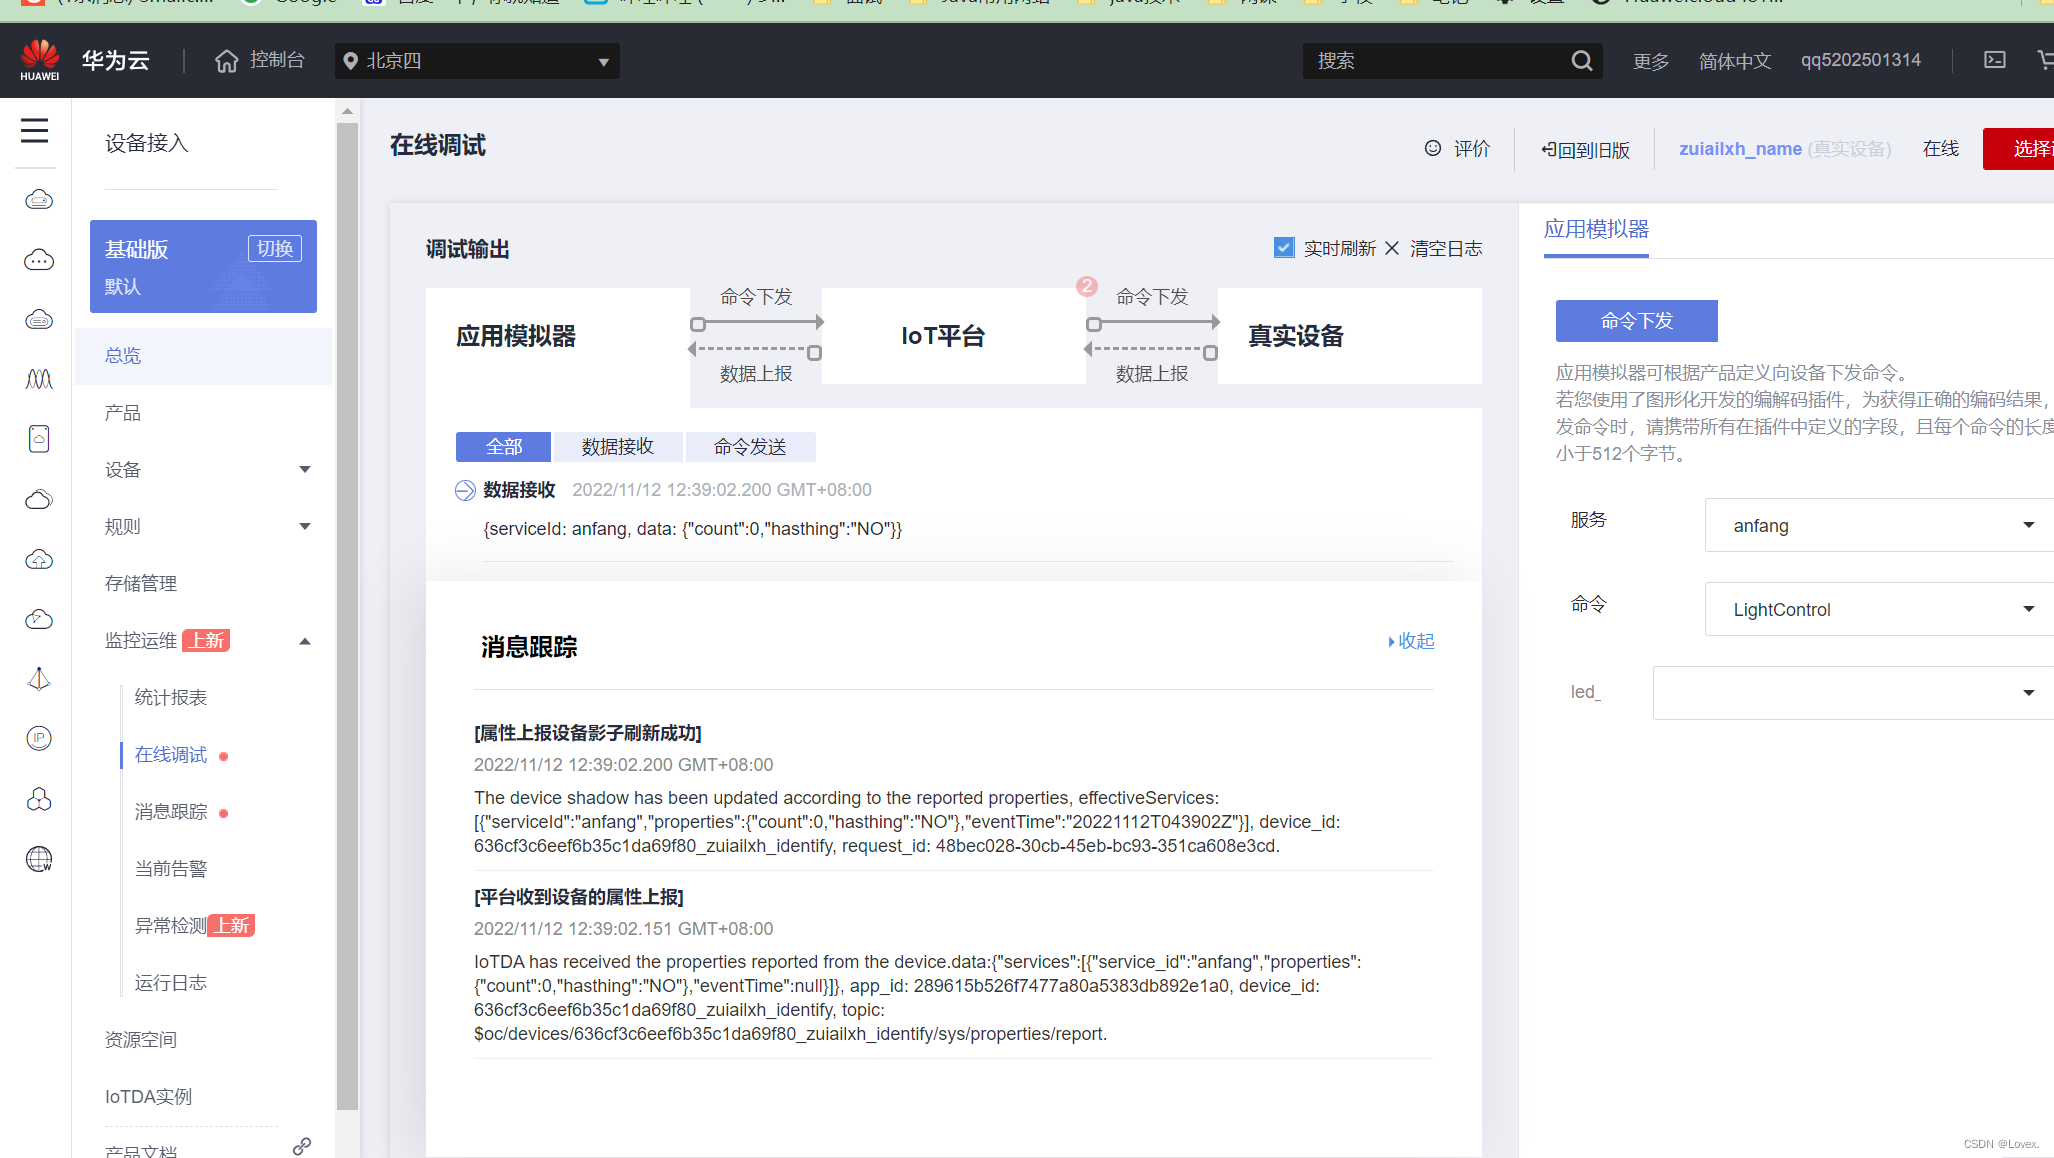Click the IP icon in sidebar
The image size is (2054, 1158).
[39, 738]
